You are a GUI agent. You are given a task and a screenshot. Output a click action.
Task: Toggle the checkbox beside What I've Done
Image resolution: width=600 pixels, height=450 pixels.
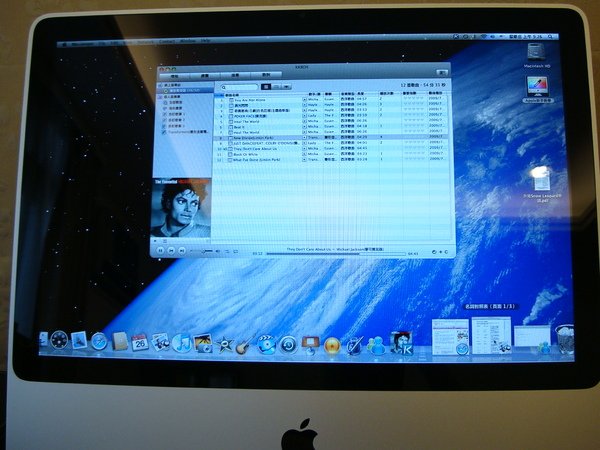point(230,160)
